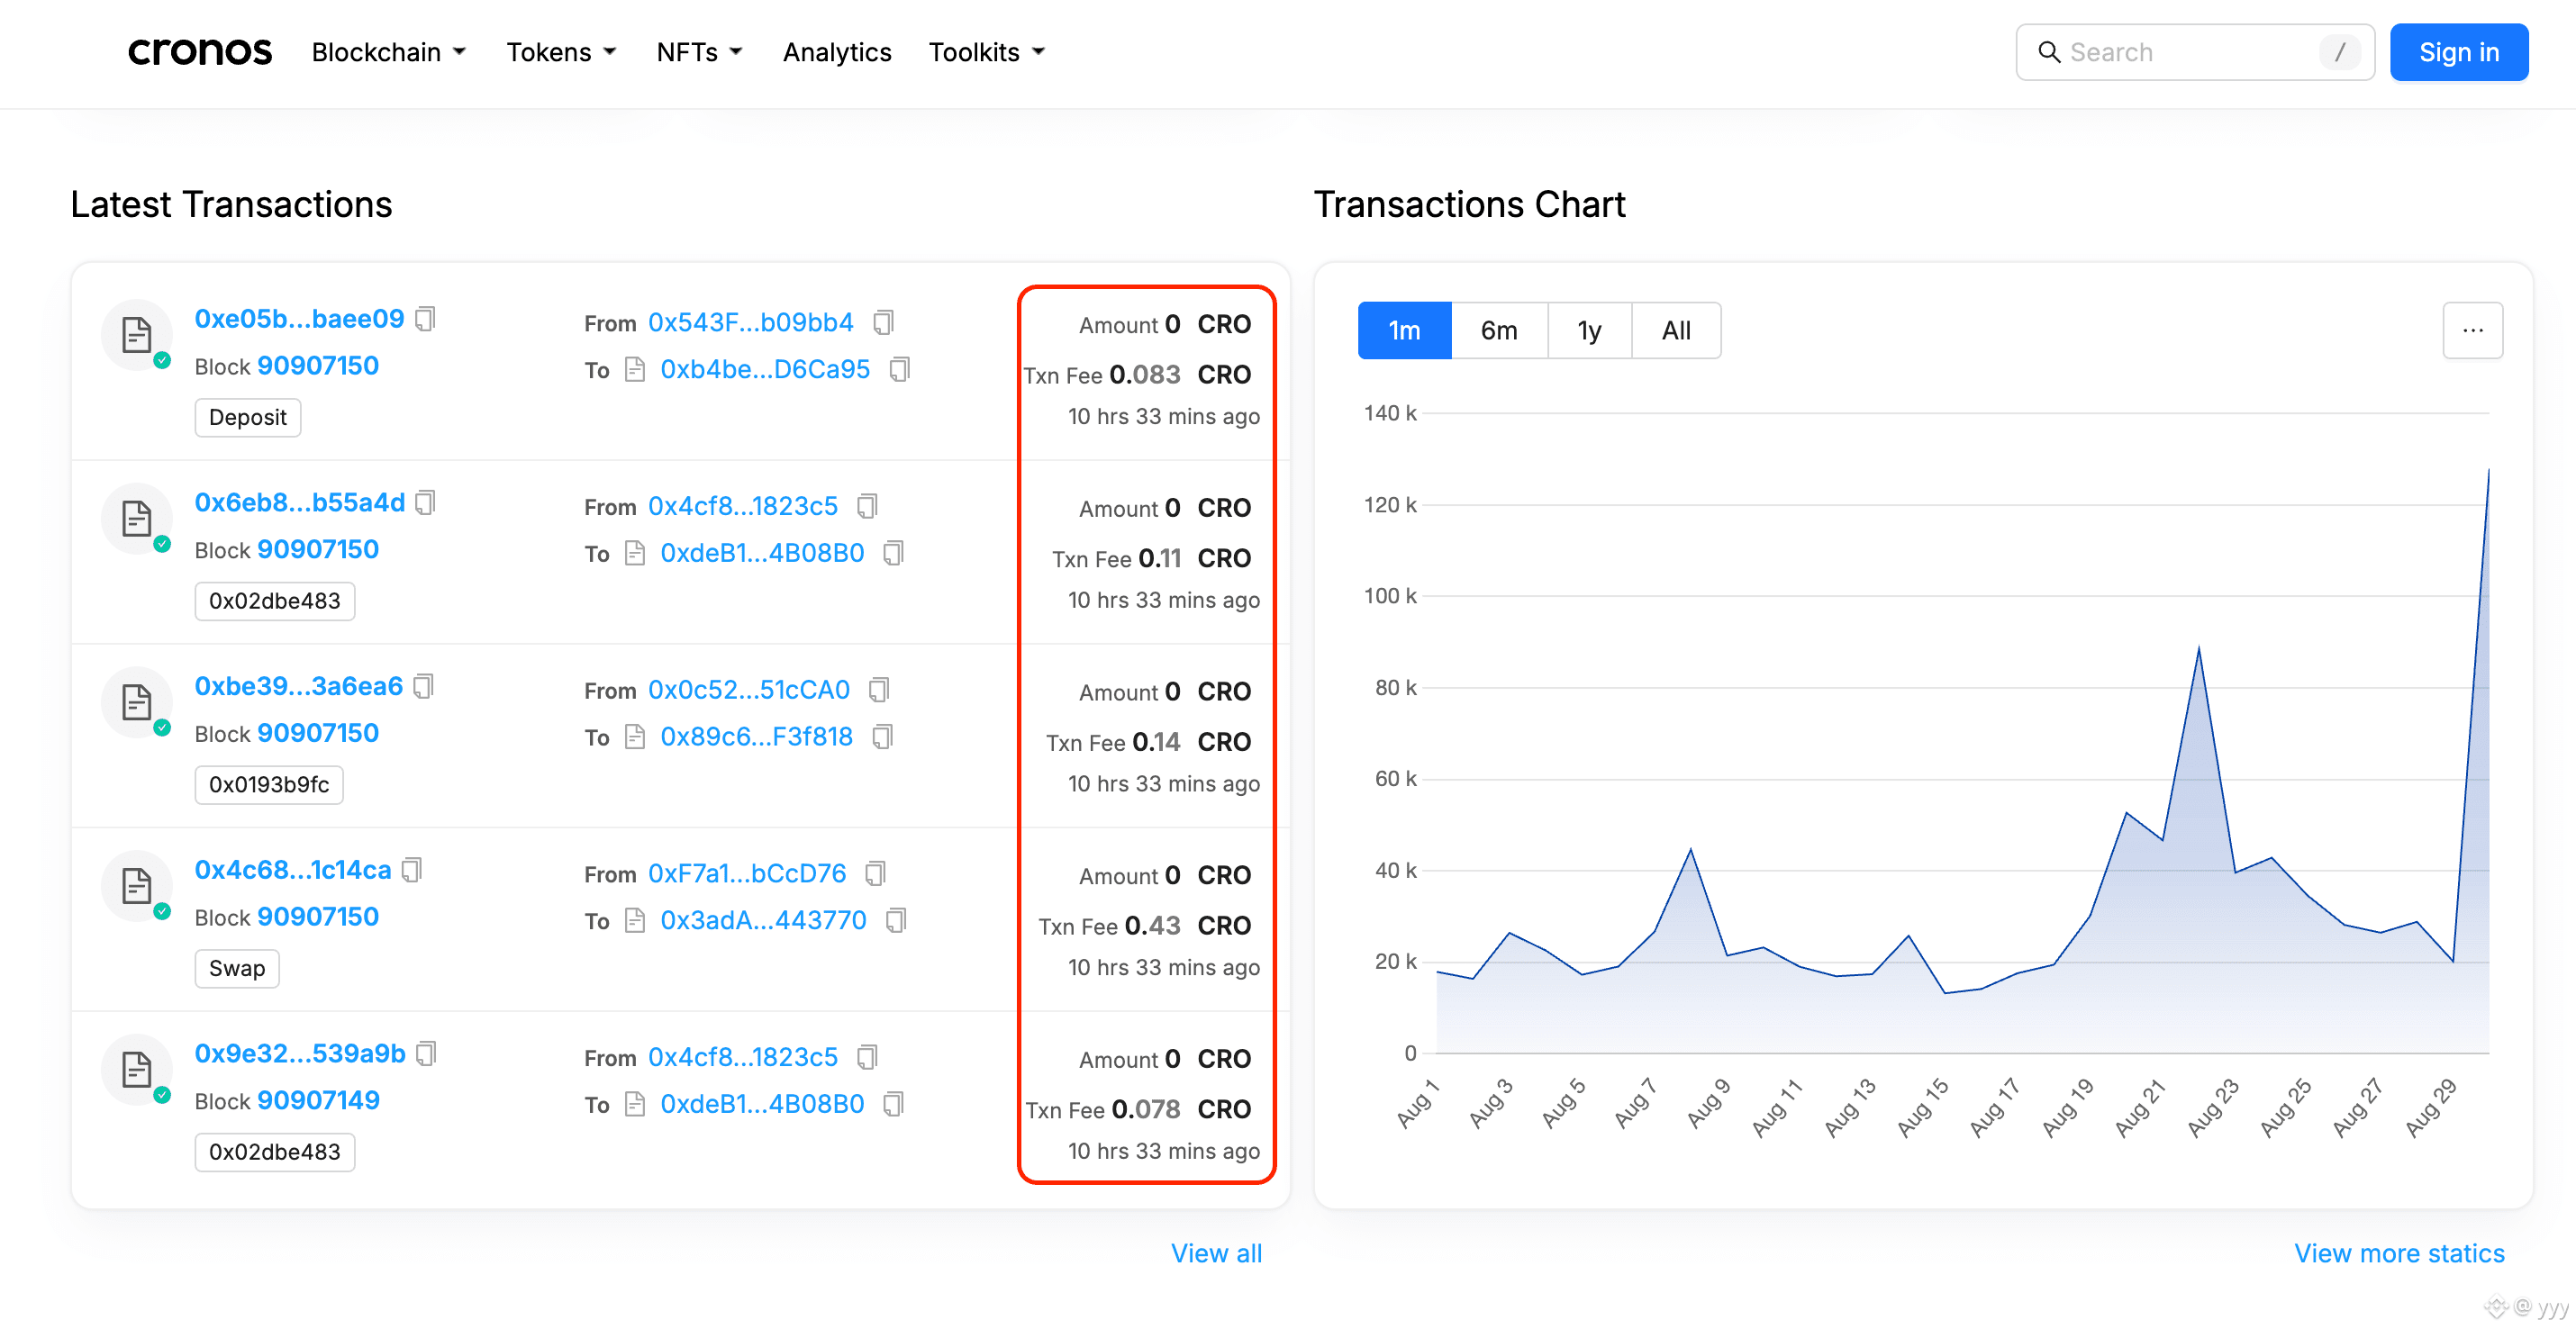Image resolution: width=2576 pixels, height=1329 pixels.
Task: Copy transaction hash 0x4c68...1c14ca
Action: [x=411, y=870]
